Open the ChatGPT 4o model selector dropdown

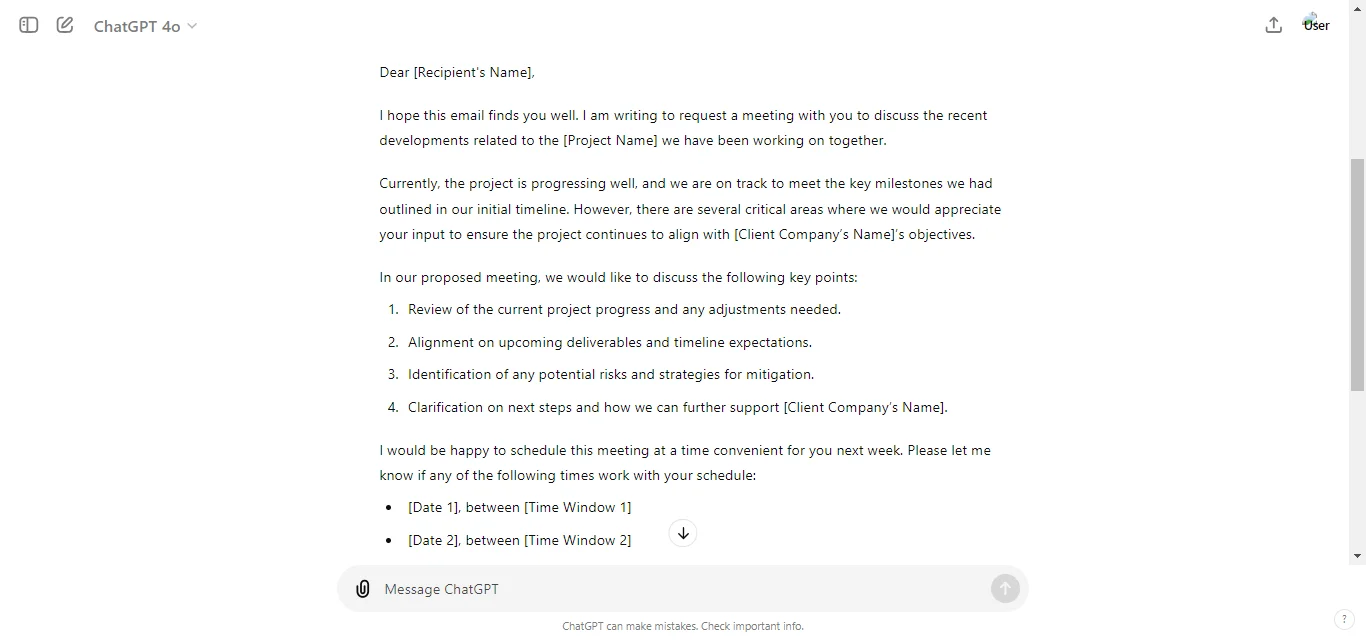click(145, 26)
